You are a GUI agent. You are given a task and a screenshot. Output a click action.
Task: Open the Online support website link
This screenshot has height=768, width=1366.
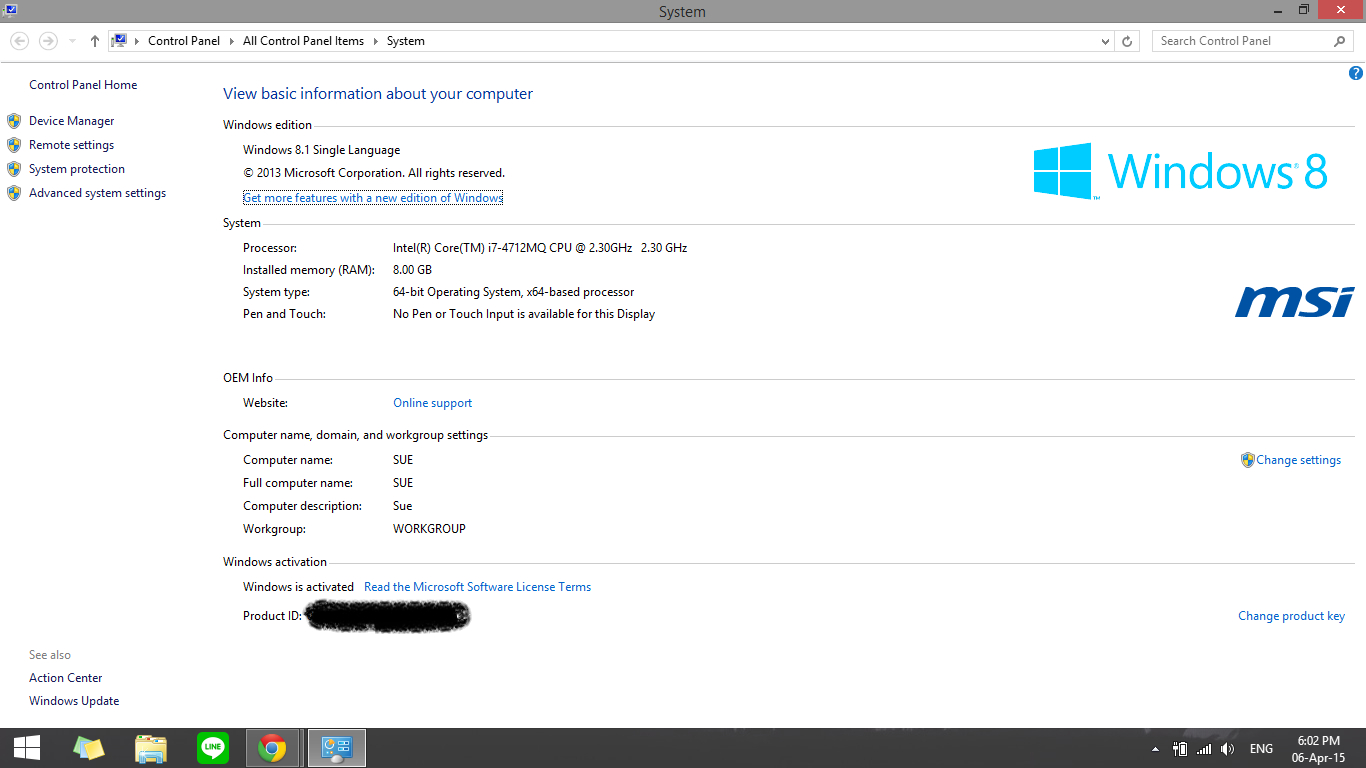[432, 403]
